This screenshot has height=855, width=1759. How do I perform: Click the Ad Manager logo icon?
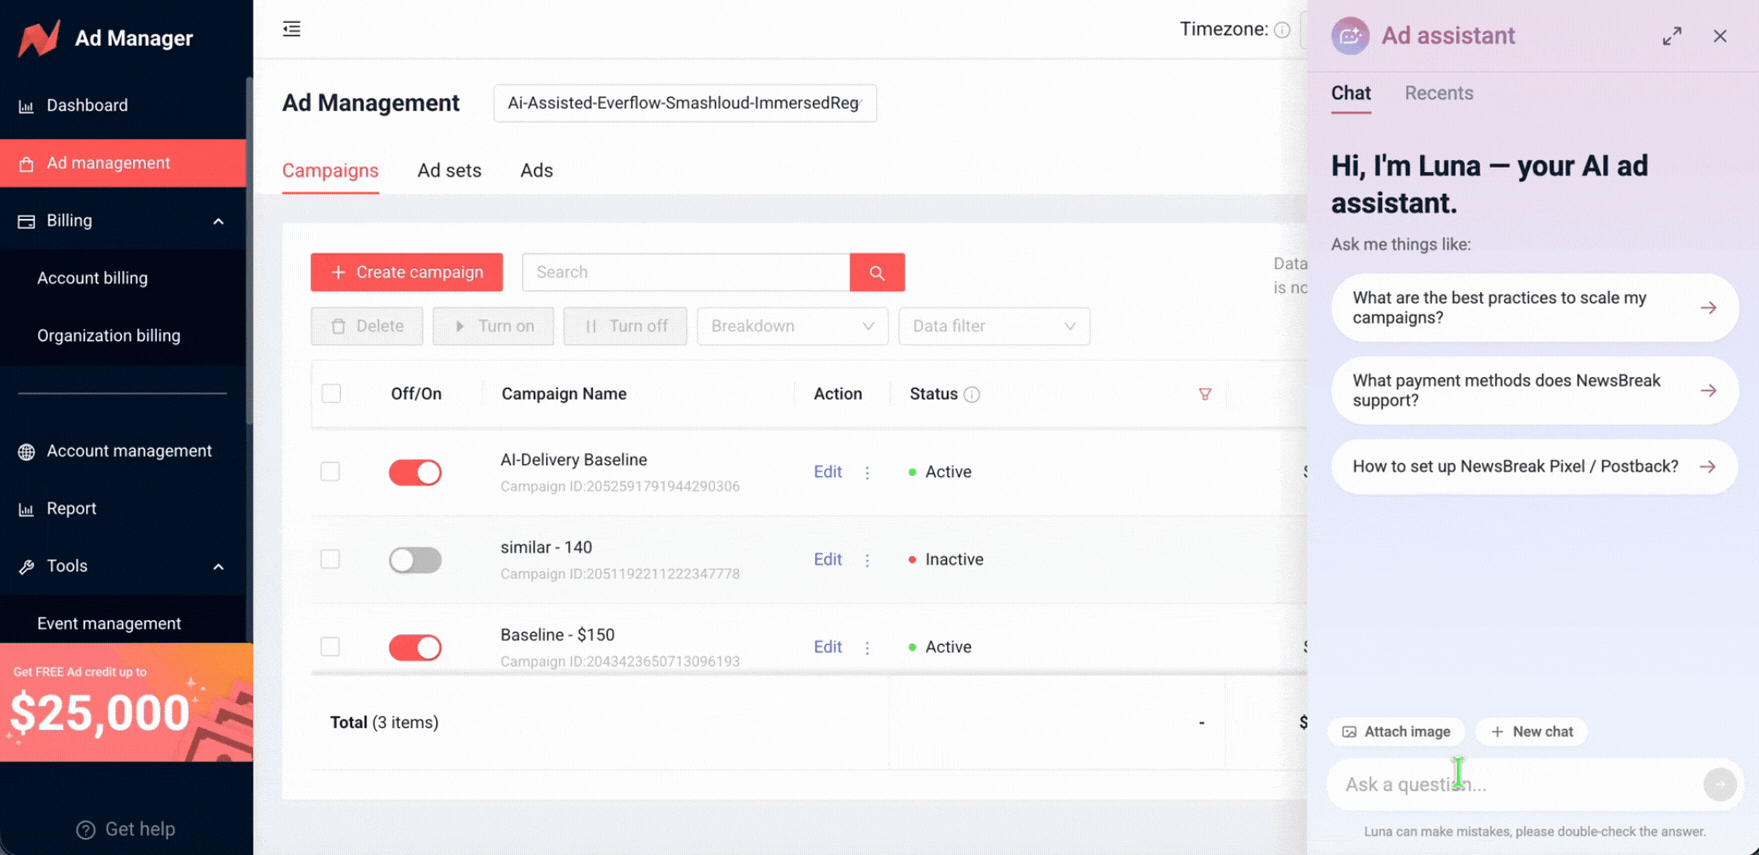(x=39, y=38)
